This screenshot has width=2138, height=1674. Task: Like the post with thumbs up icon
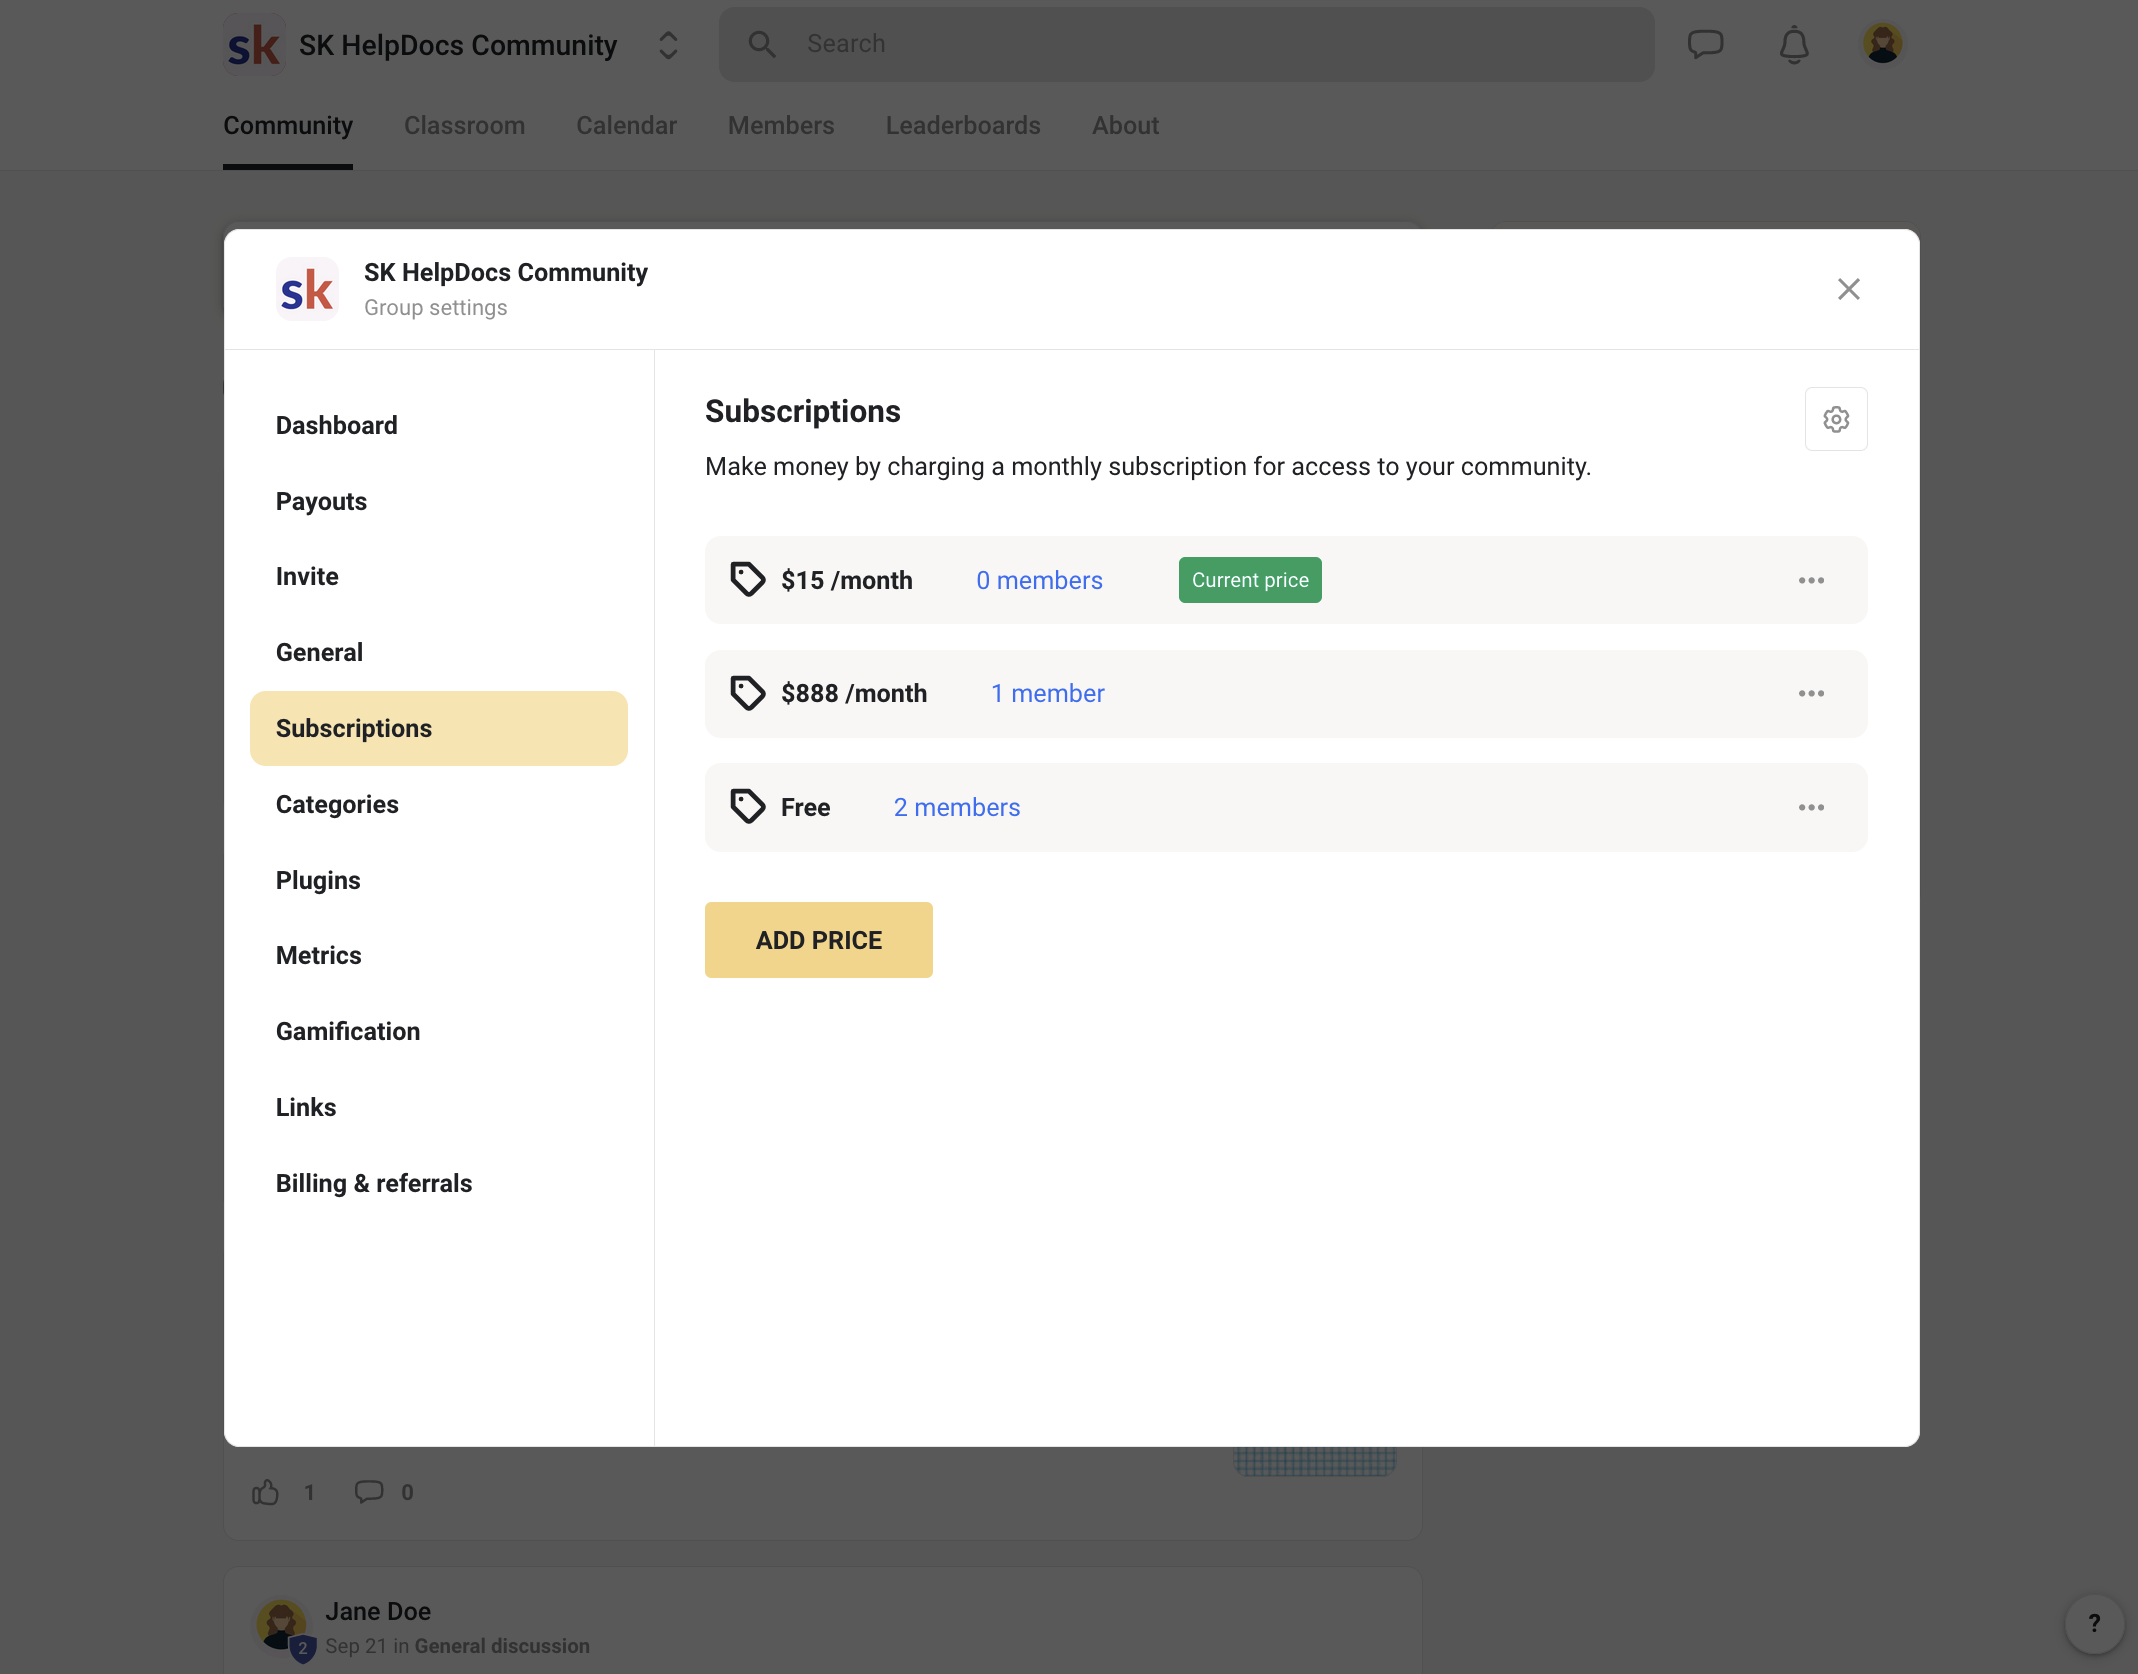(266, 1492)
